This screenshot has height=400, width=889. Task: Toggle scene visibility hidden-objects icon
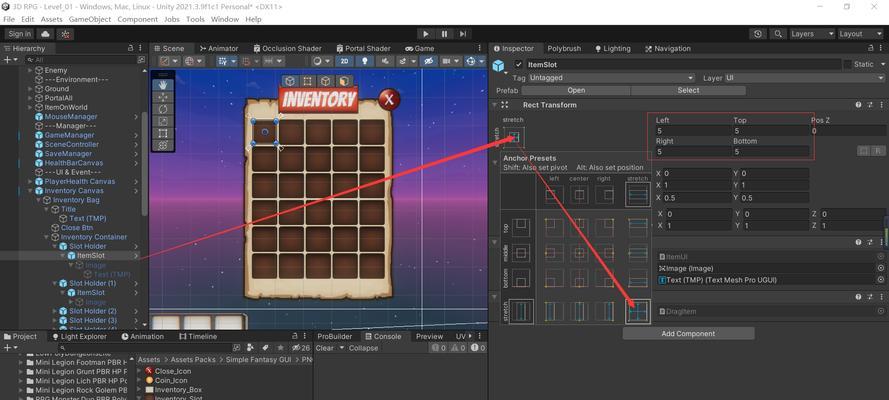(x=430, y=61)
